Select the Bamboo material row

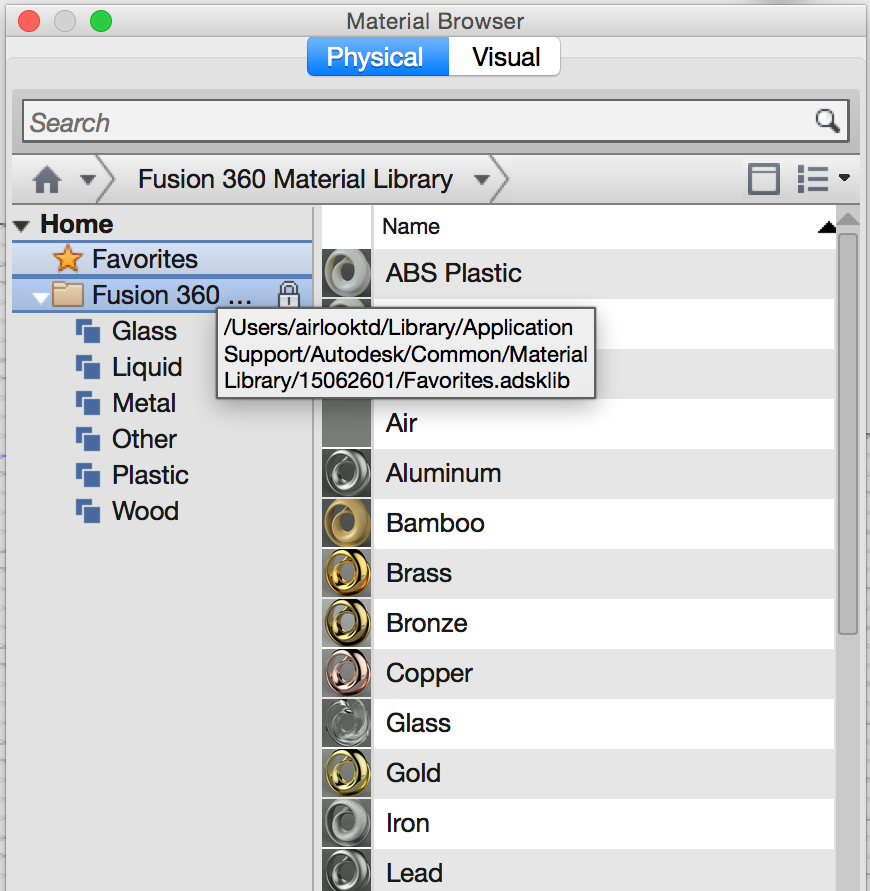[x=578, y=523]
